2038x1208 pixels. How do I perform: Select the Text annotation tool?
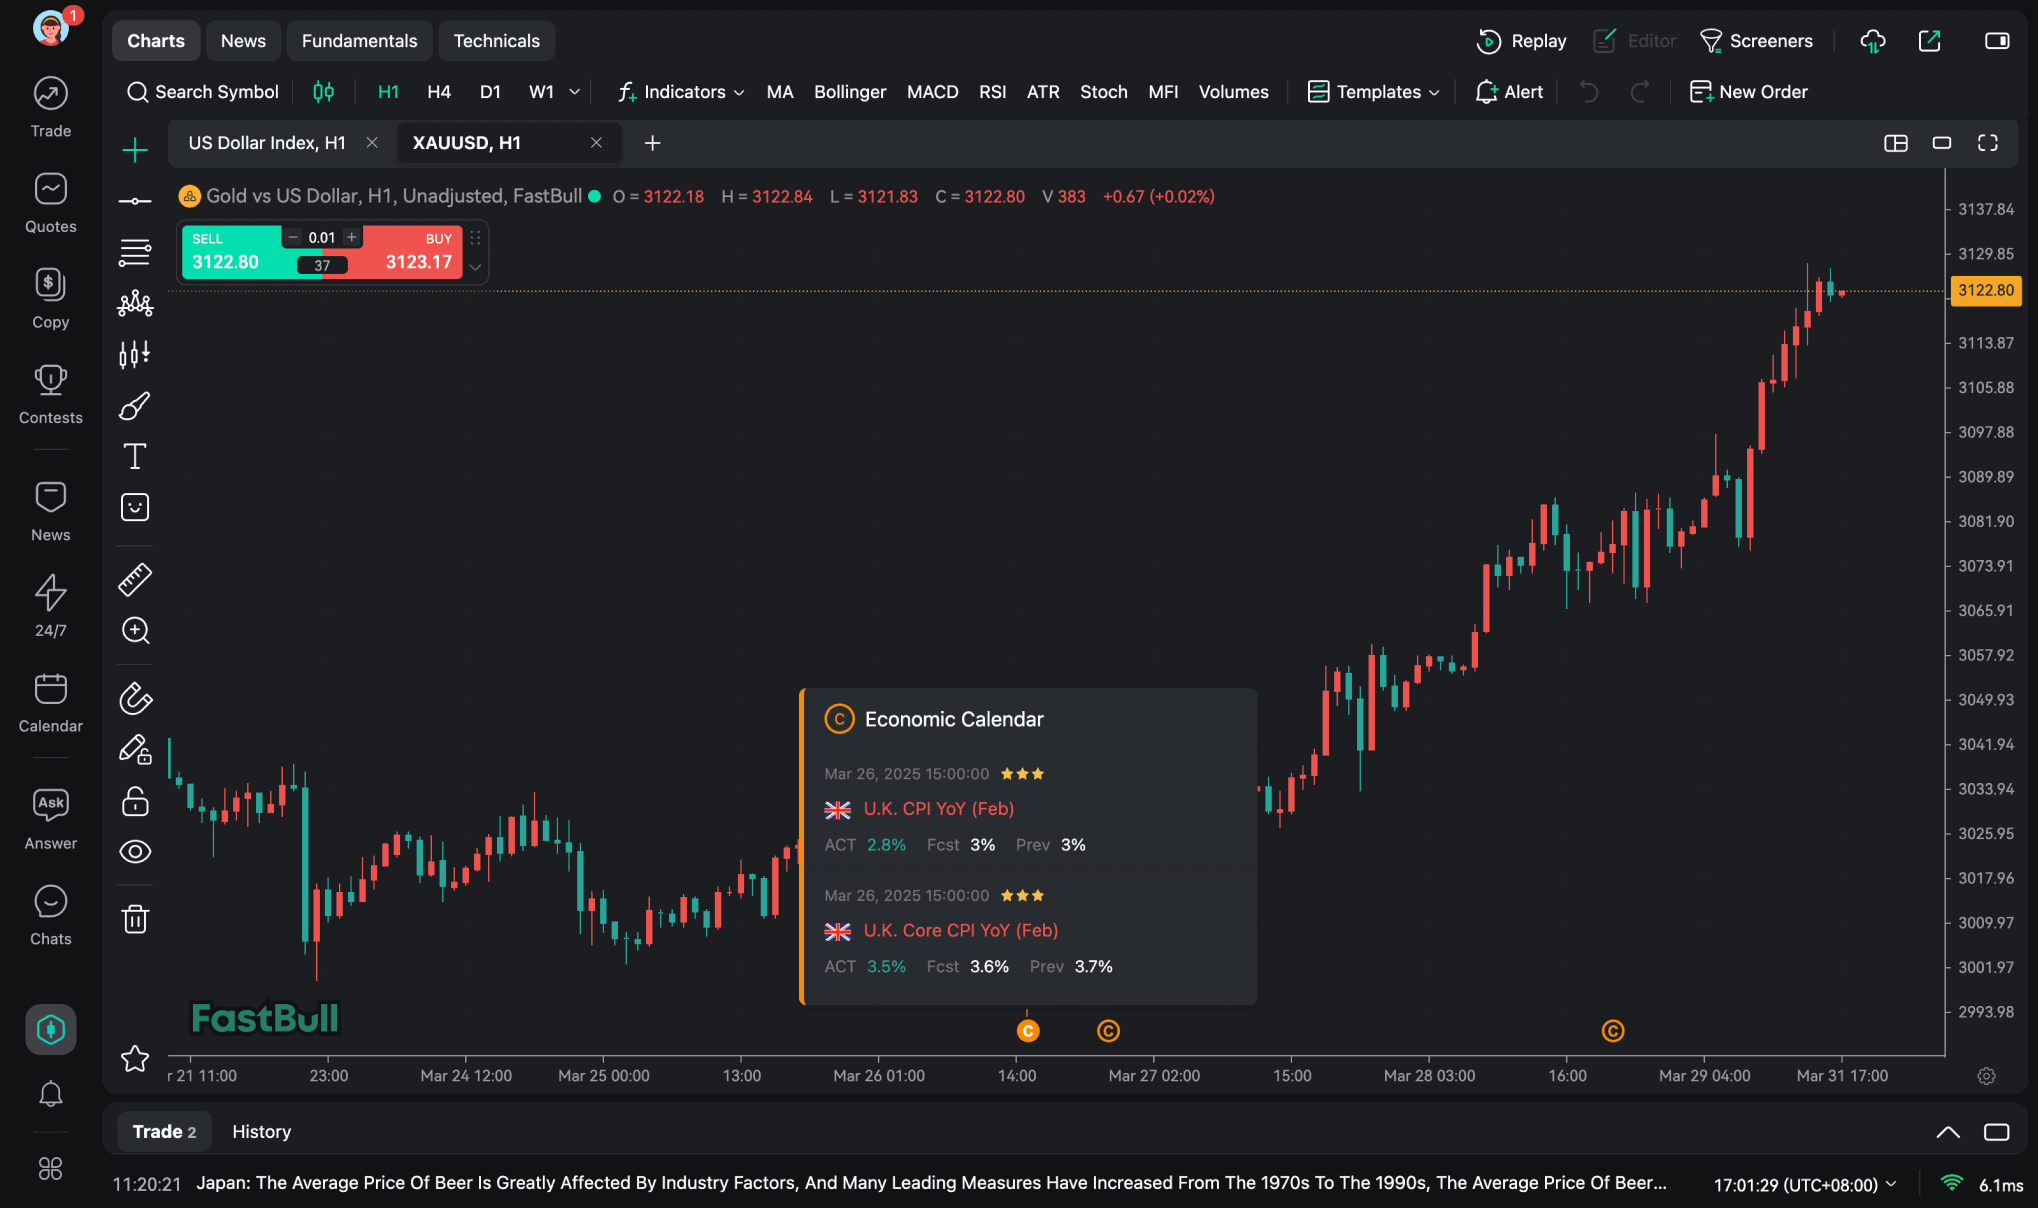135,456
